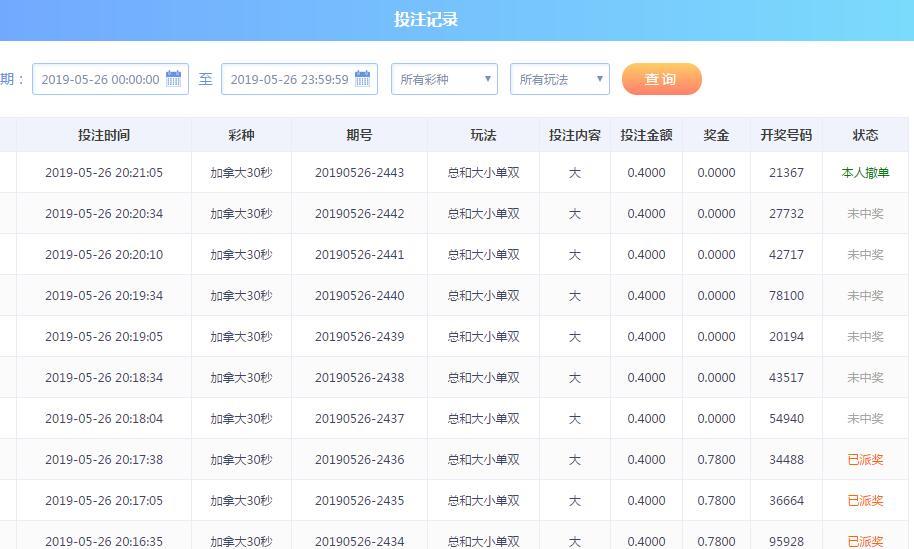Click the 奖金 column header

coord(716,135)
